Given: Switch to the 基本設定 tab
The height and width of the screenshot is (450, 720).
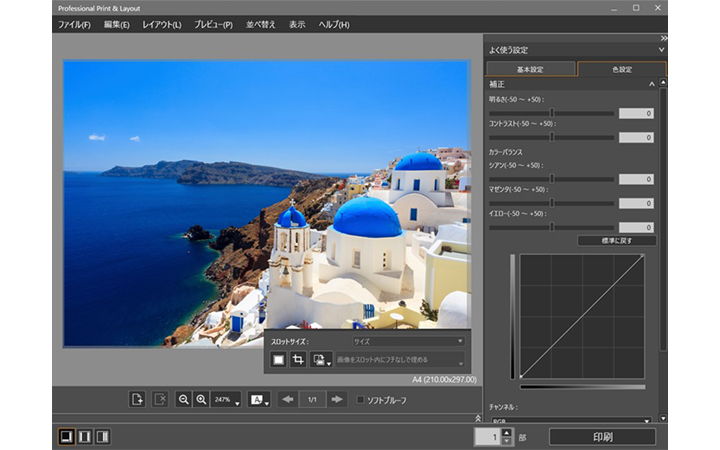Looking at the screenshot, I should pyautogui.click(x=531, y=69).
